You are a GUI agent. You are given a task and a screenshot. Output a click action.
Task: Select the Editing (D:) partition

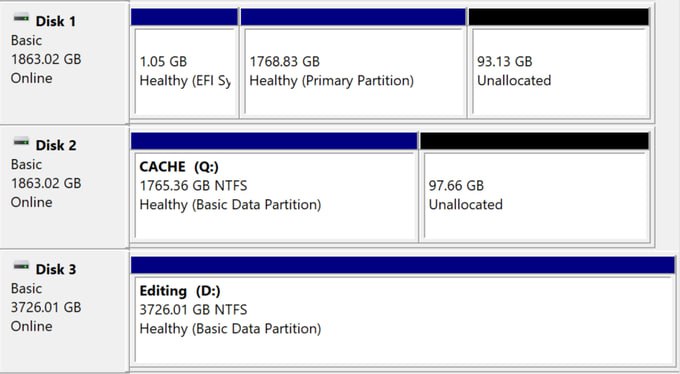point(403,319)
